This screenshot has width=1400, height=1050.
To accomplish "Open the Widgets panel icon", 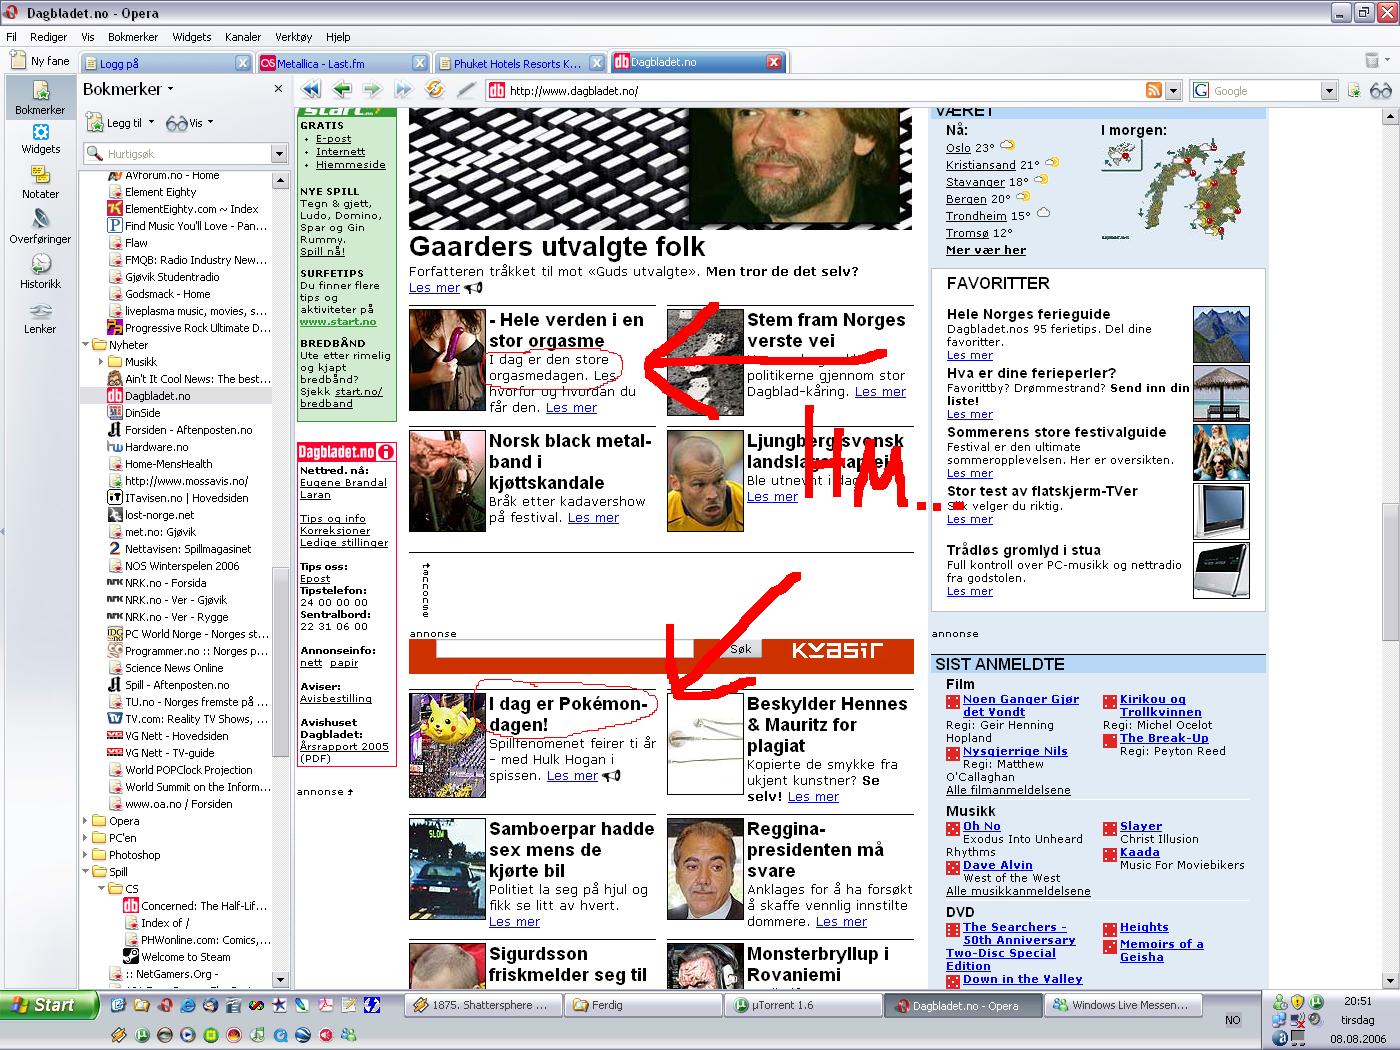I will [x=40, y=139].
